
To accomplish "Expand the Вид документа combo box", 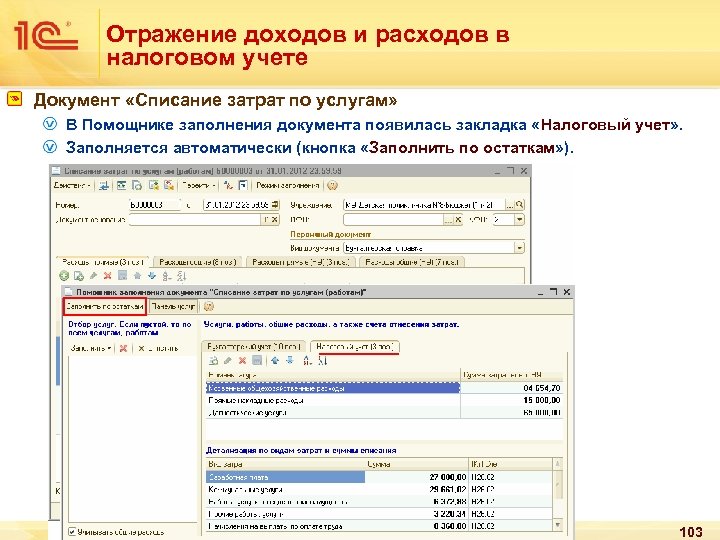I will click(x=519, y=248).
